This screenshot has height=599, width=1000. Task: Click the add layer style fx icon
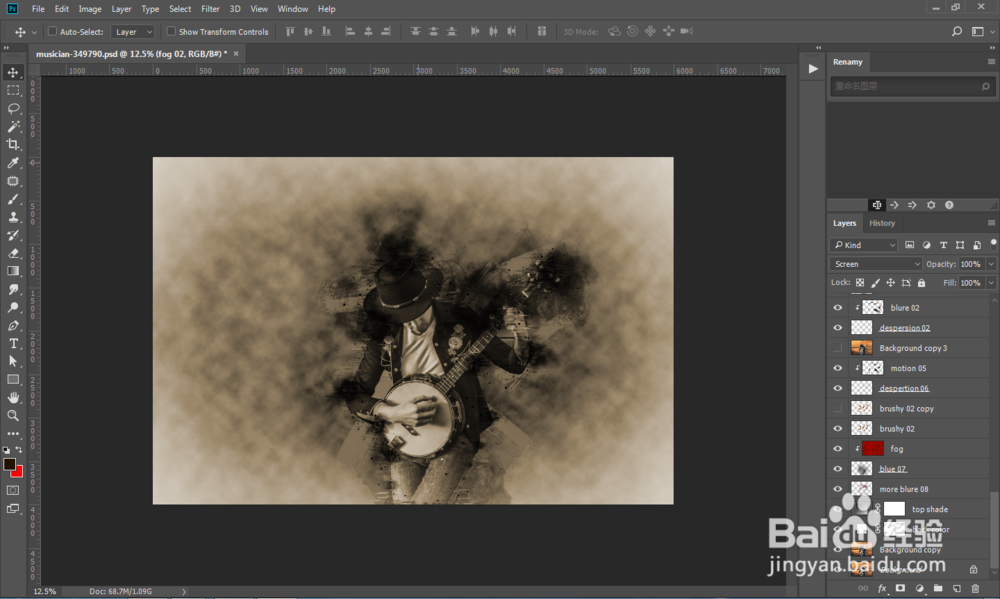tap(882, 588)
